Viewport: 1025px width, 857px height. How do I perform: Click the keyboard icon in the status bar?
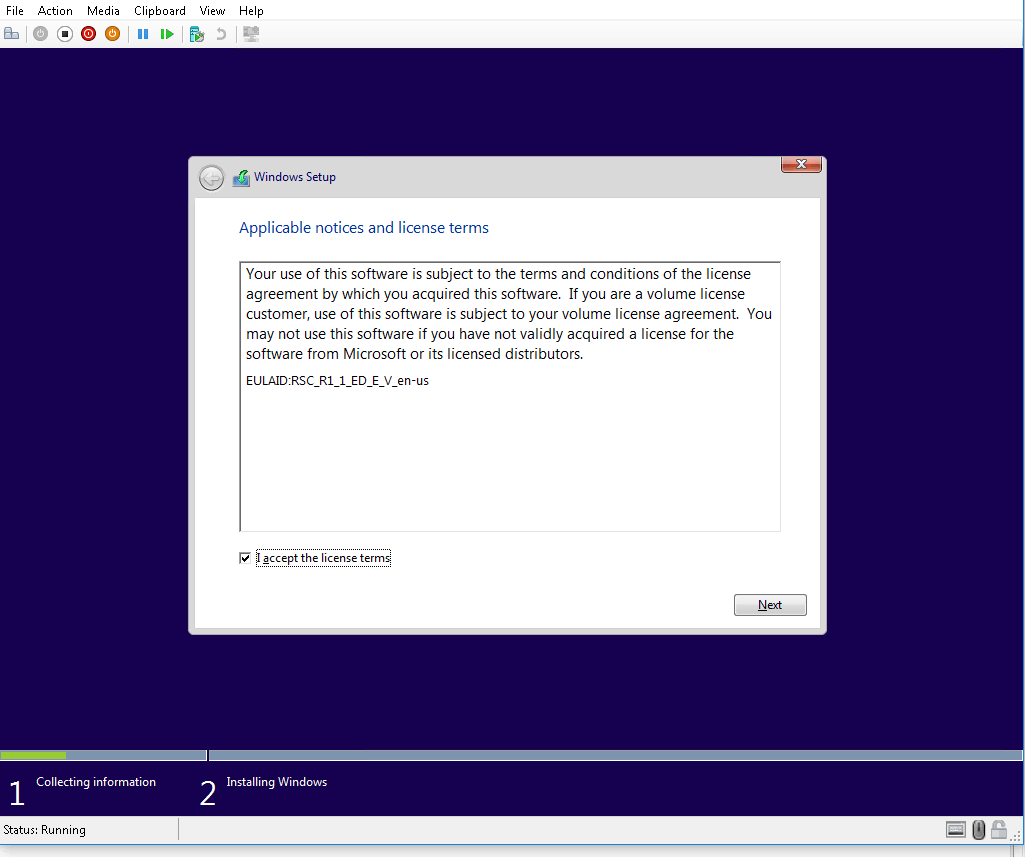point(956,830)
